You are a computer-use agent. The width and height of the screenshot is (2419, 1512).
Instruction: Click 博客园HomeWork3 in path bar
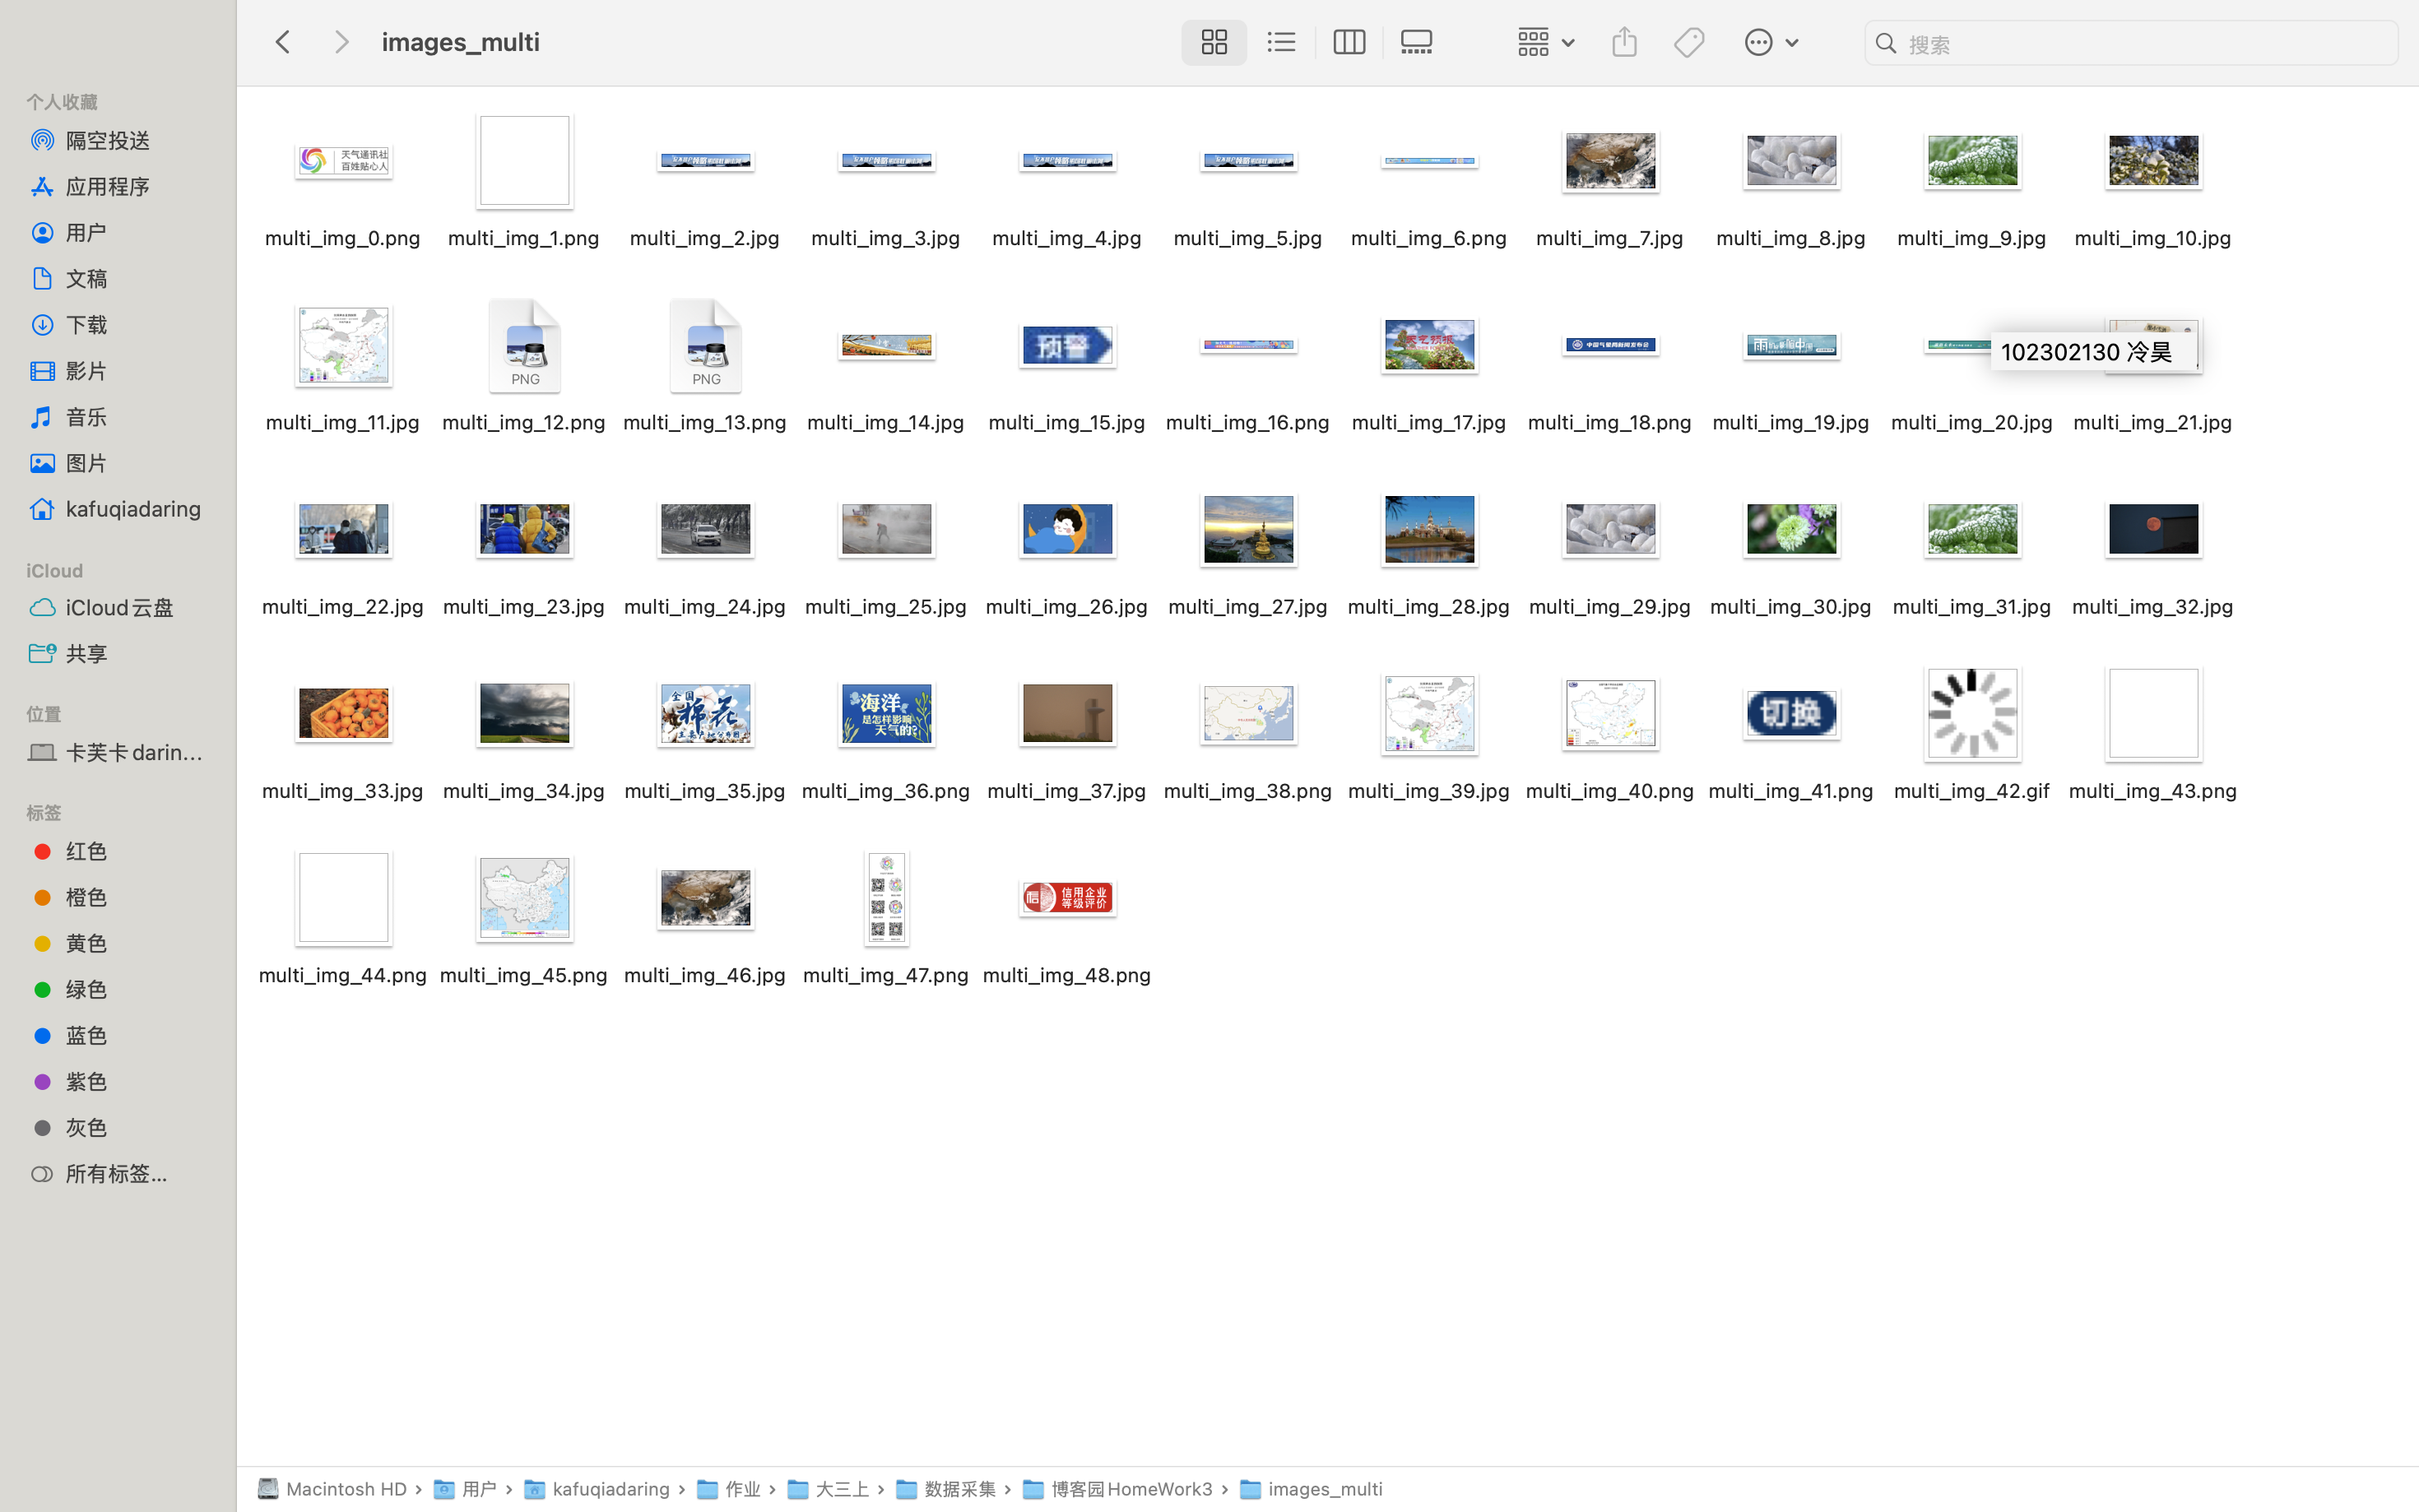point(1130,1489)
